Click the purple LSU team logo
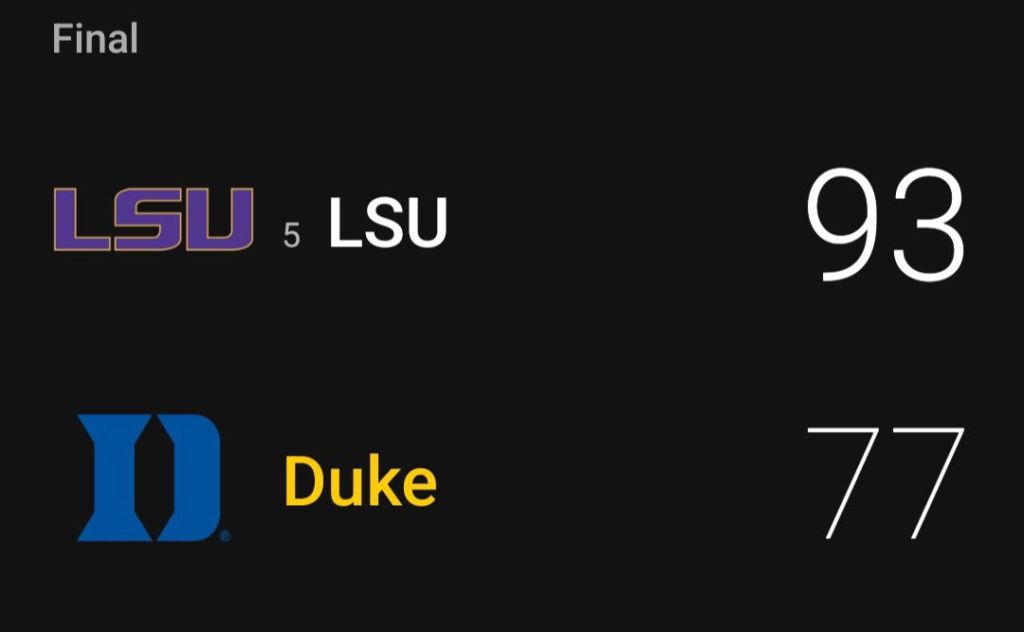This screenshot has height=632, width=1024. tap(153, 219)
